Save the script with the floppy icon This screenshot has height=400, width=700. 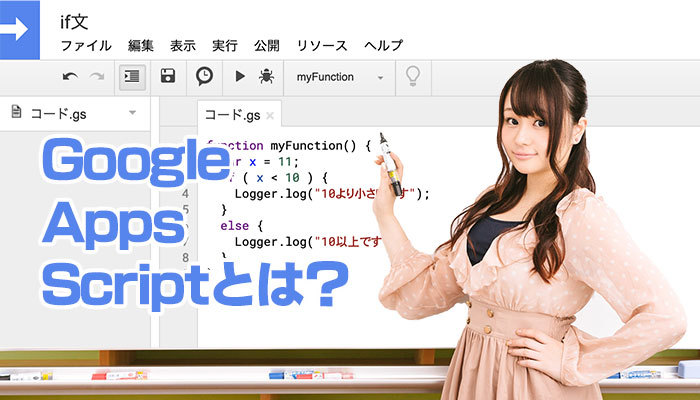[x=168, y=76]
